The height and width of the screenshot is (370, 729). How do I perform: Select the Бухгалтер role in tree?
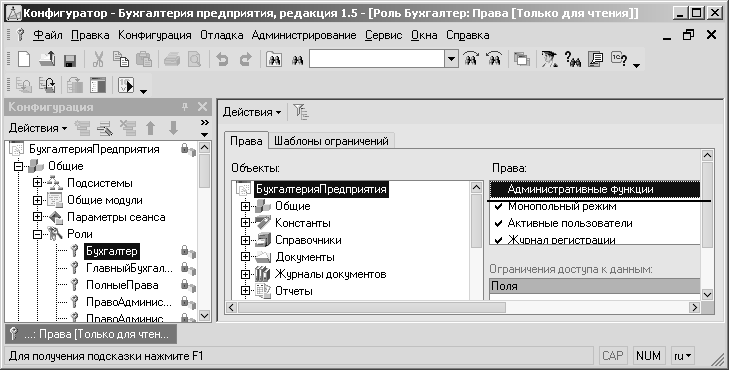coord(112,251)
